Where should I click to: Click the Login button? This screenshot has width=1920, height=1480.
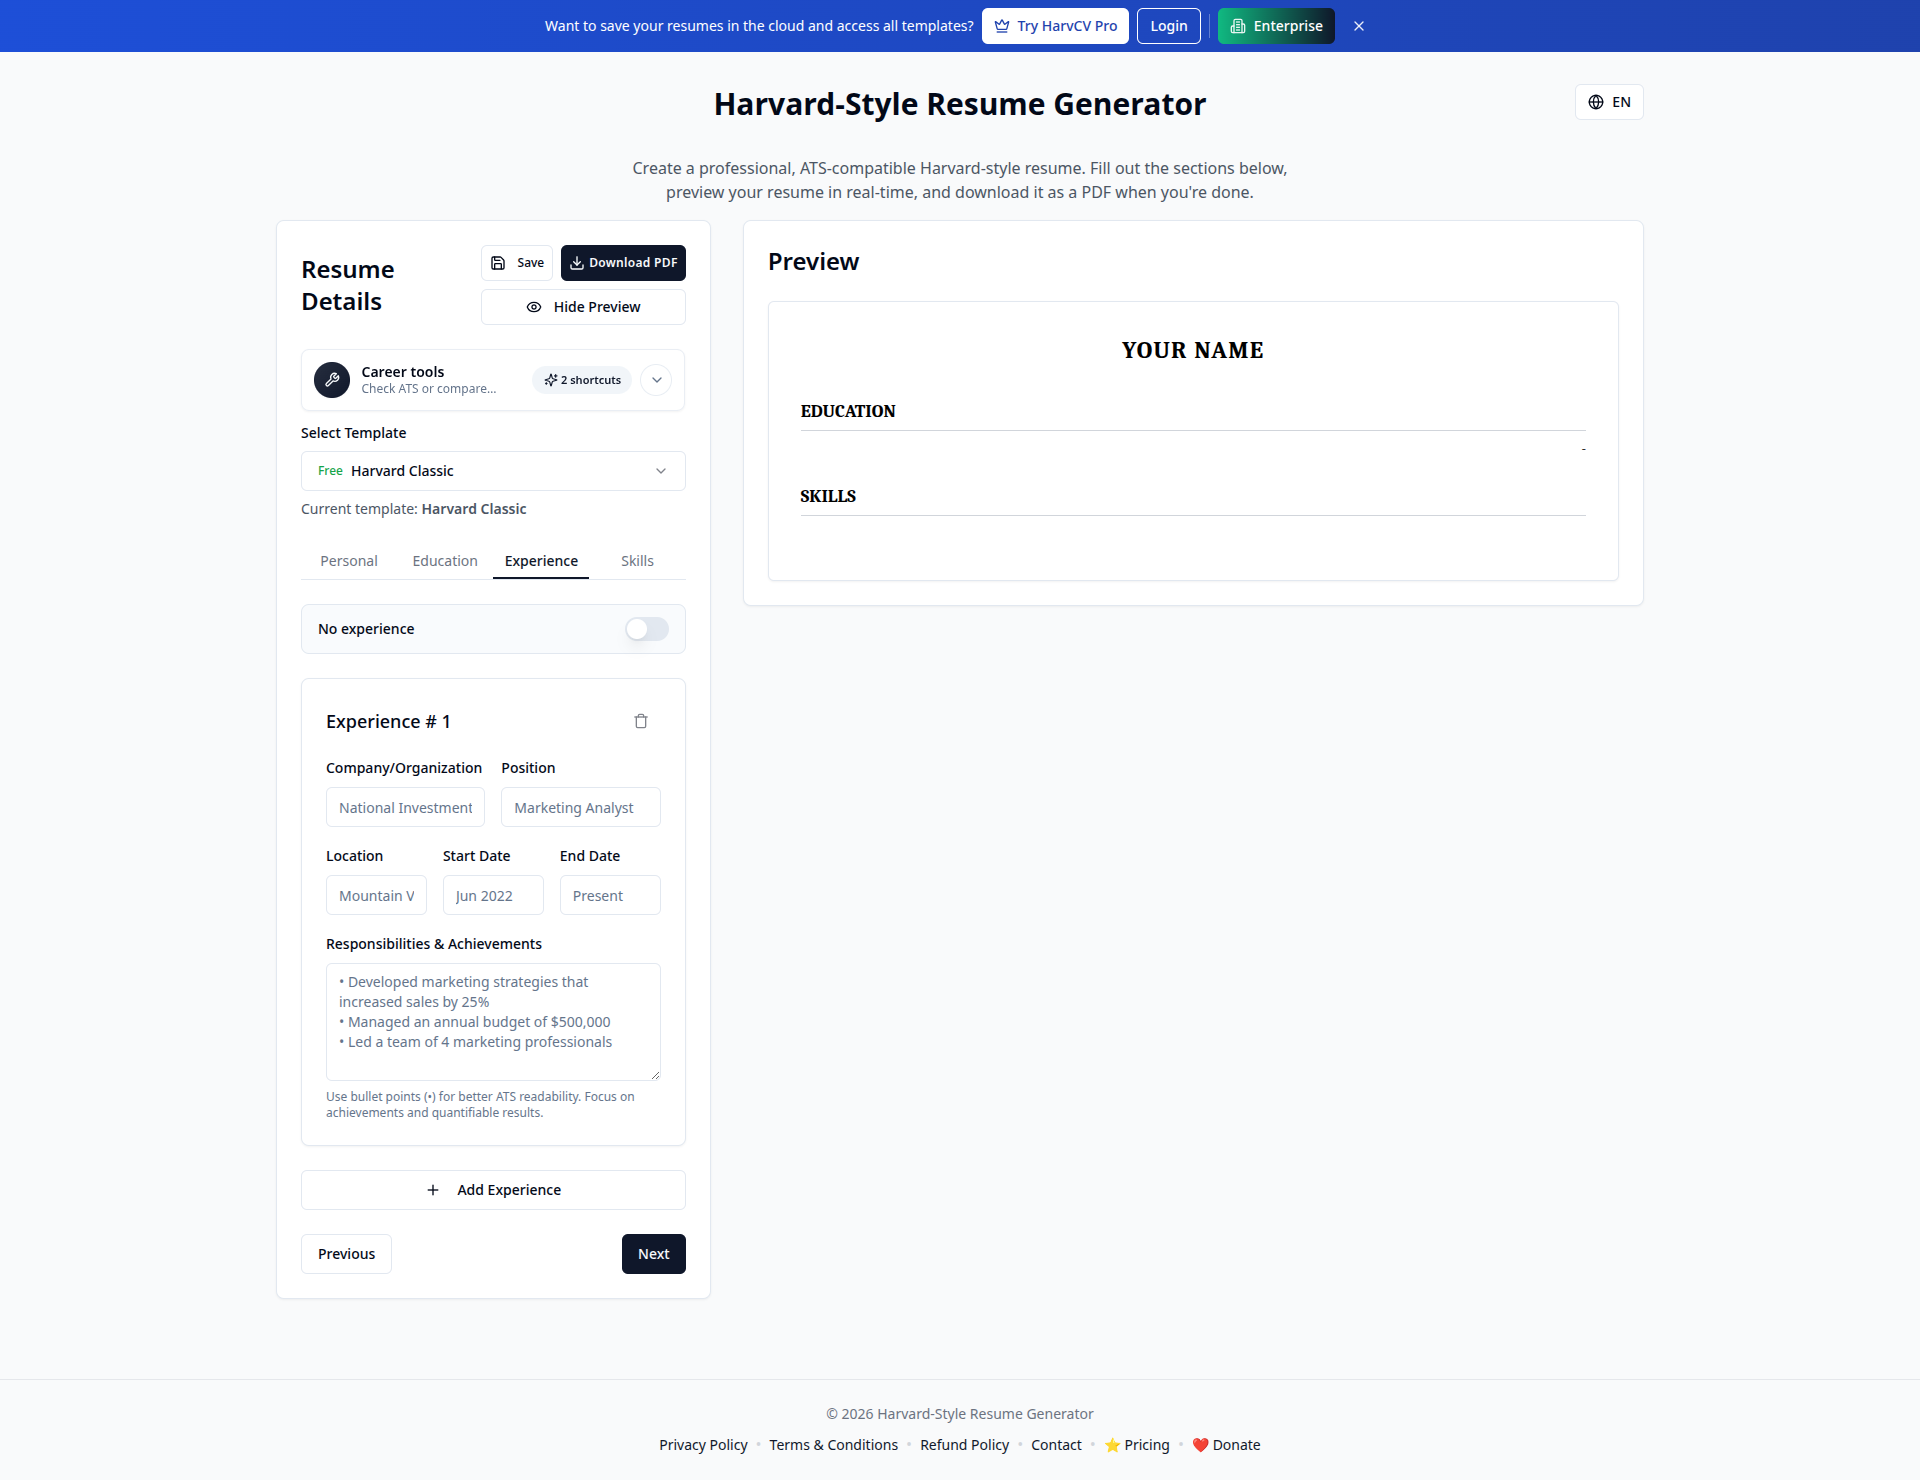tap(1168, 26)
